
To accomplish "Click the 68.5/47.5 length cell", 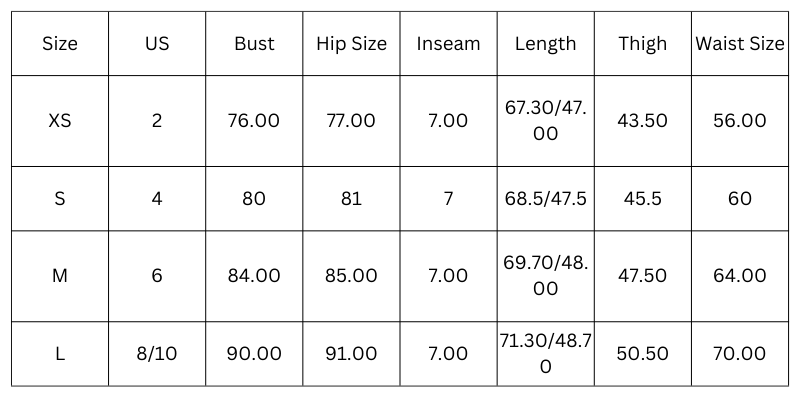I will tap(545, 199).
